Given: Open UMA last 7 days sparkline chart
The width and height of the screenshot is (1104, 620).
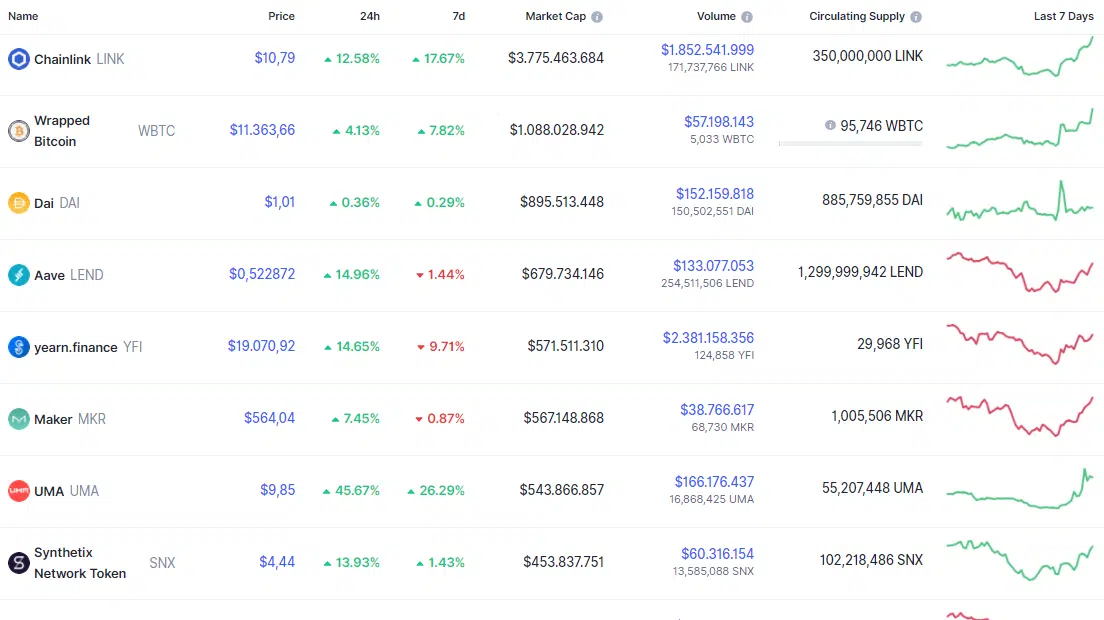Looking at the screenshot, I should (1020, 488).
